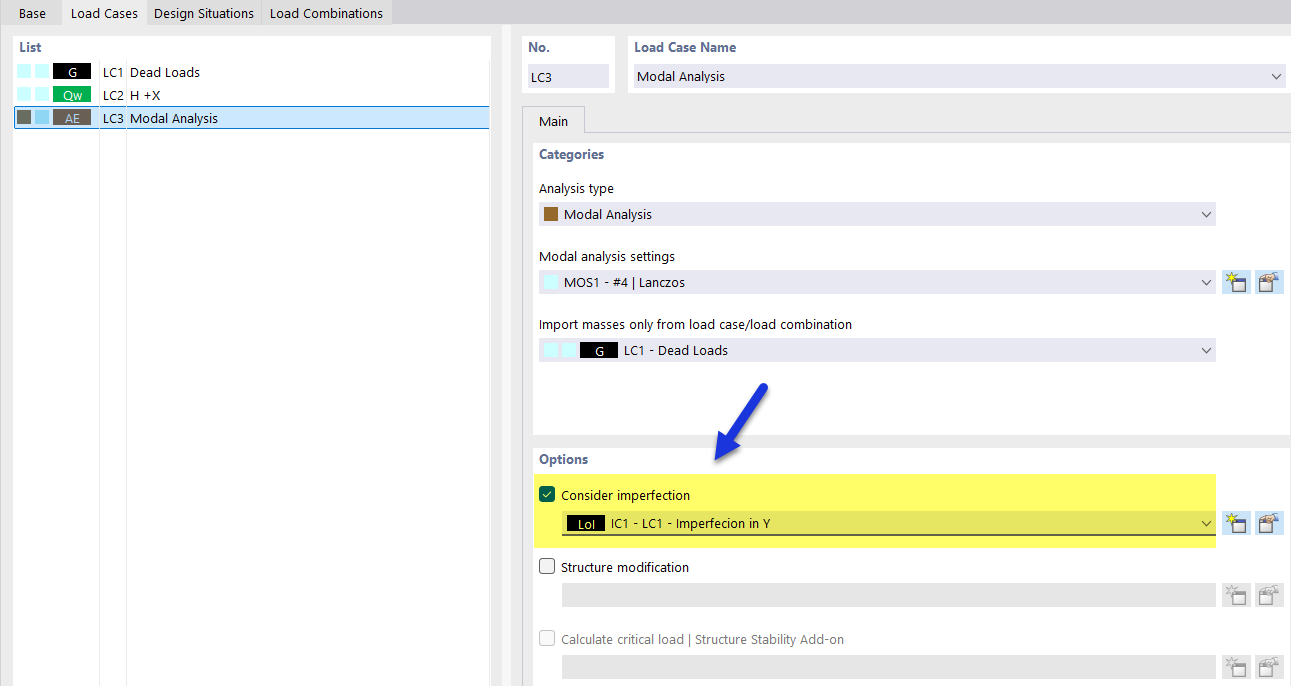1291x686 pixels.
Task: Select LC1 Dead Loads in the list
Action: (200, 72)
